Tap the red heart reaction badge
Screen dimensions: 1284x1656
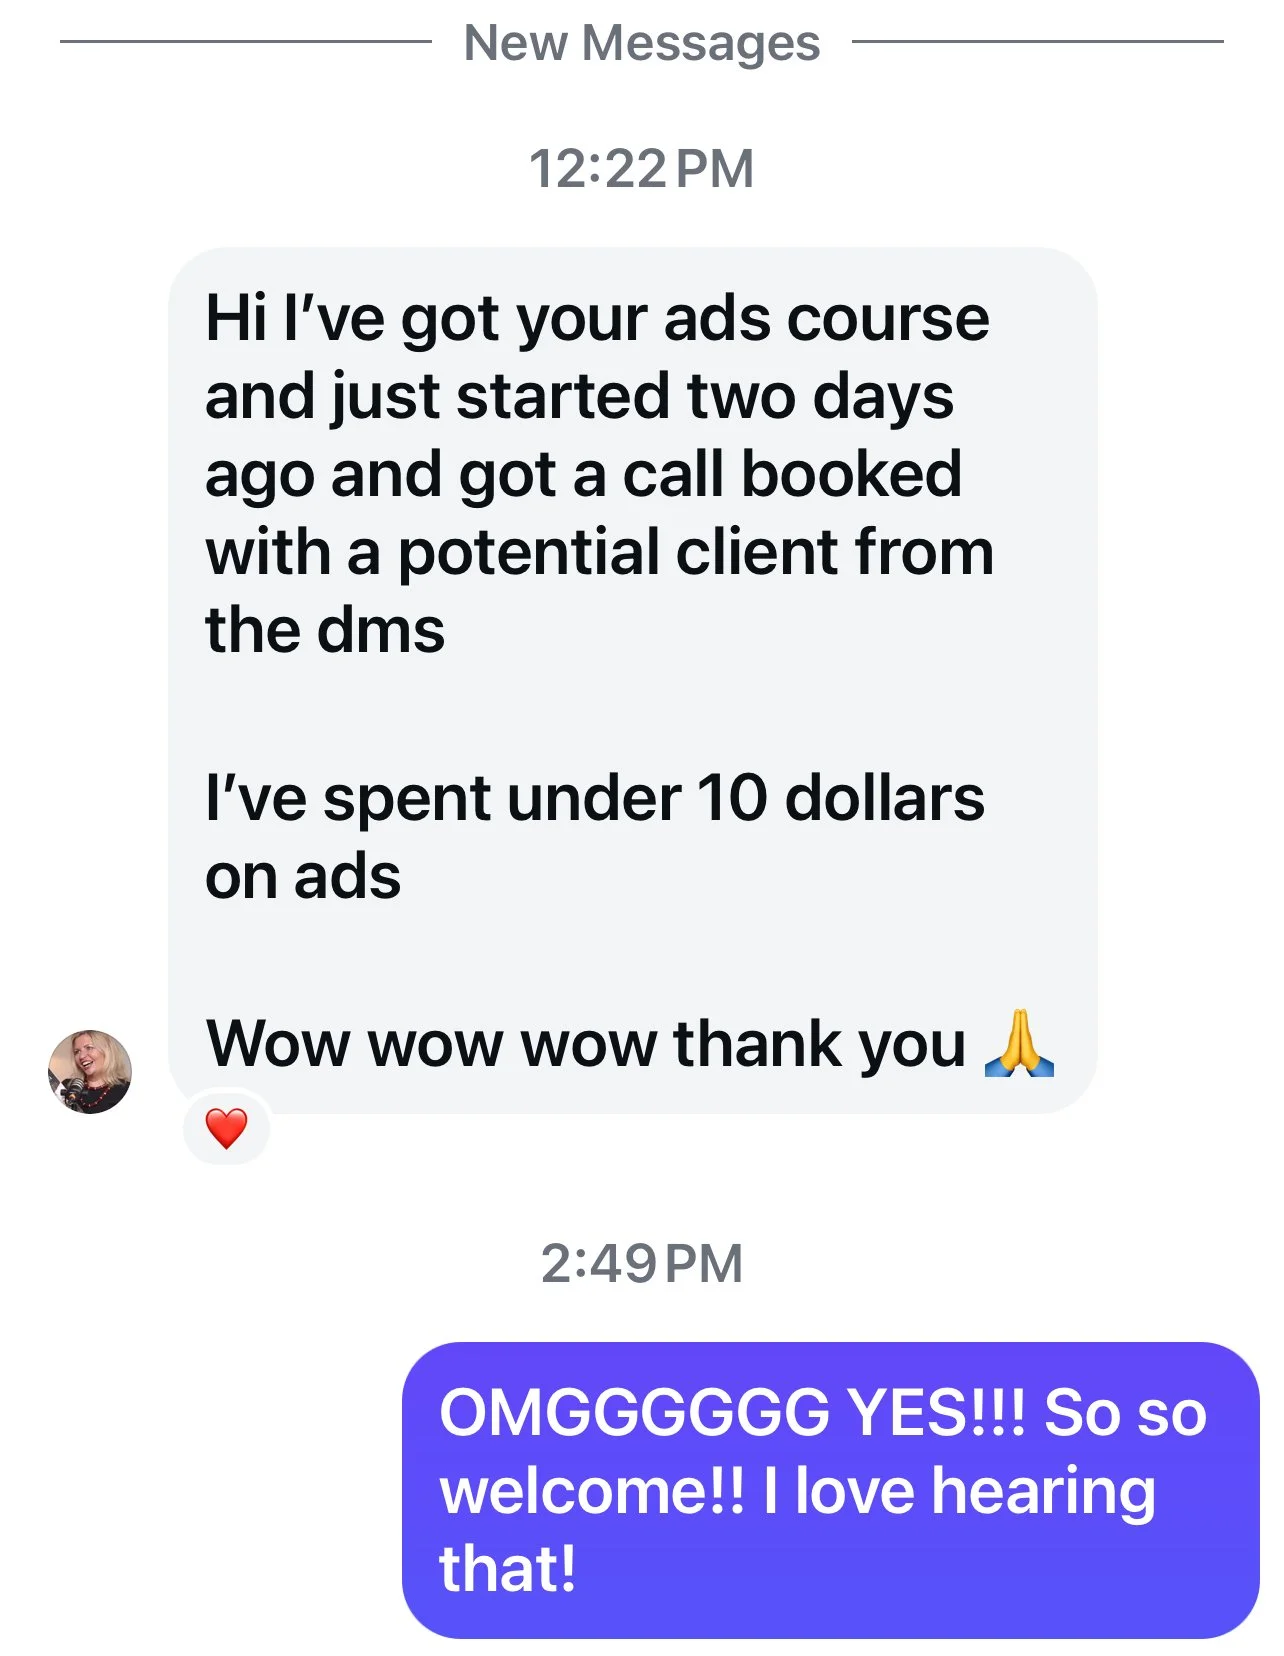click(x=226, y=1128)
